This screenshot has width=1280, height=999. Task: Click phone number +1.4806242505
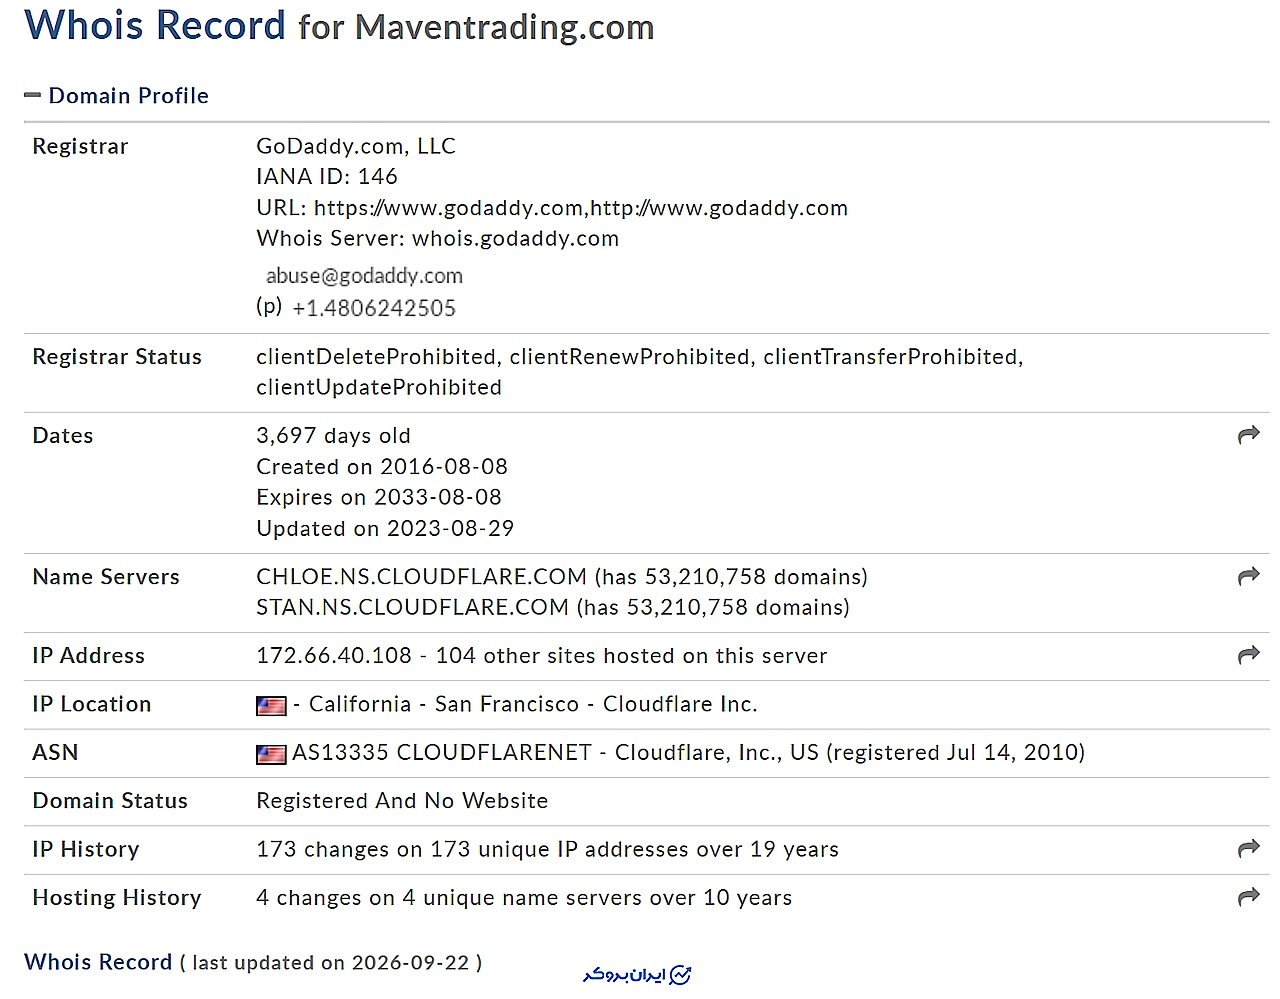(x=374, y=308)
